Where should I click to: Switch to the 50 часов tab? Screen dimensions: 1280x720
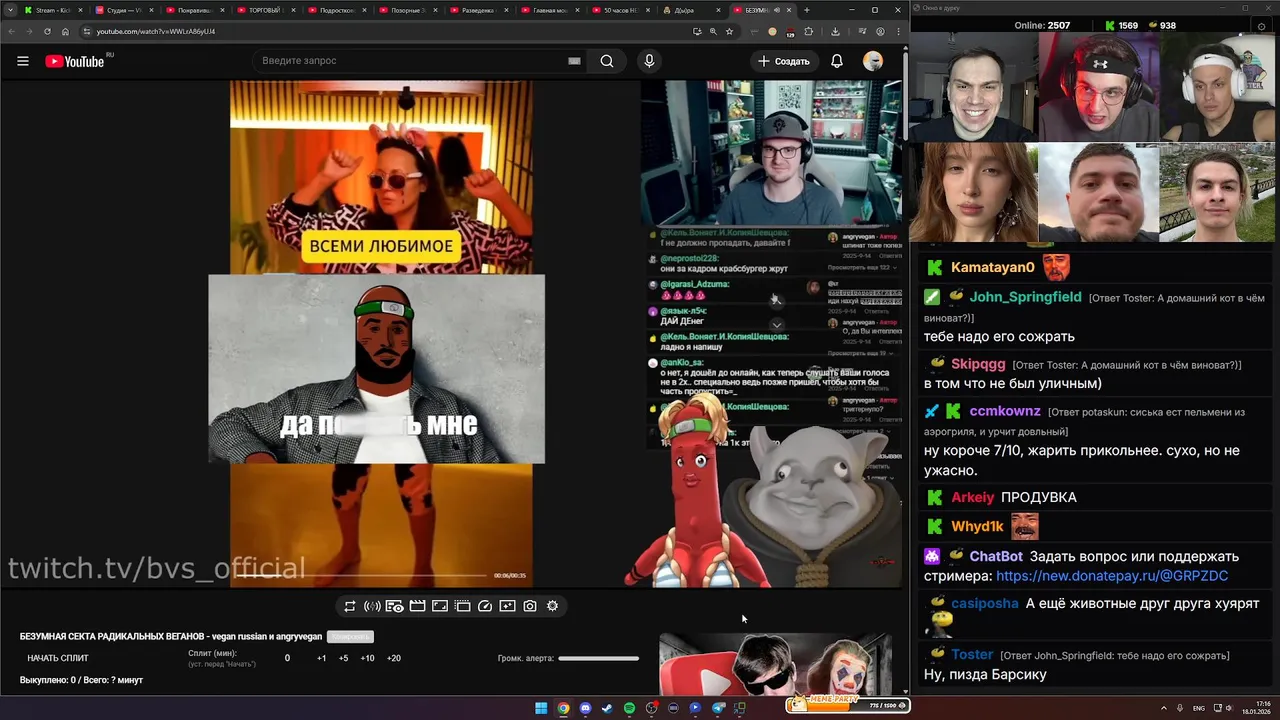(620, 10)
